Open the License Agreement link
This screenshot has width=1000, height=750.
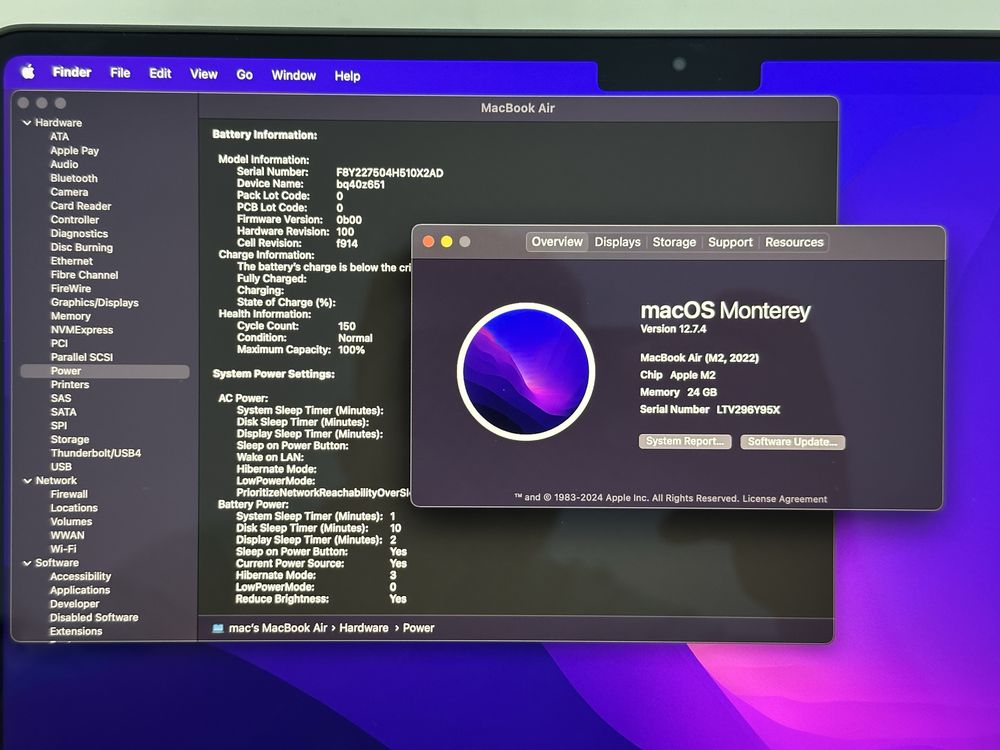pos(784,499)
